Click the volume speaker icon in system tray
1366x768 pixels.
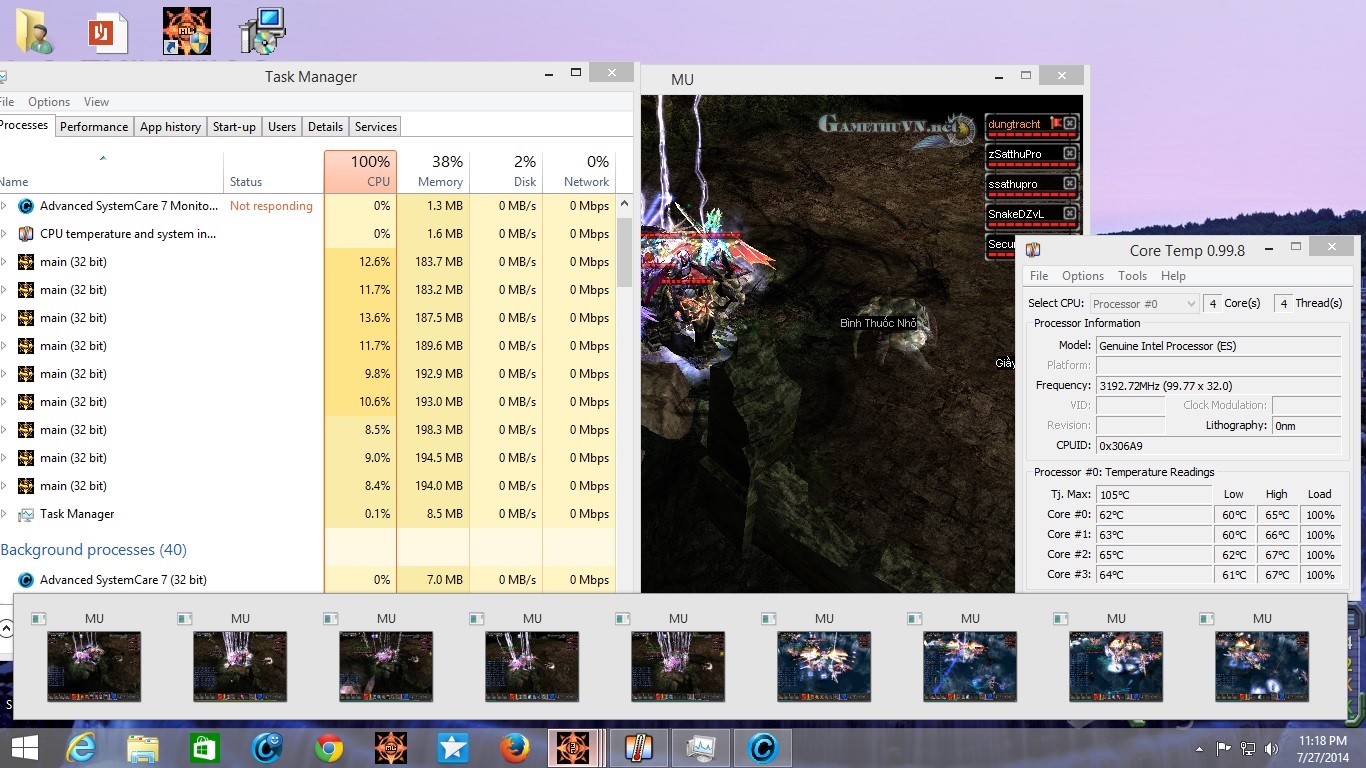coord(1271,748)
